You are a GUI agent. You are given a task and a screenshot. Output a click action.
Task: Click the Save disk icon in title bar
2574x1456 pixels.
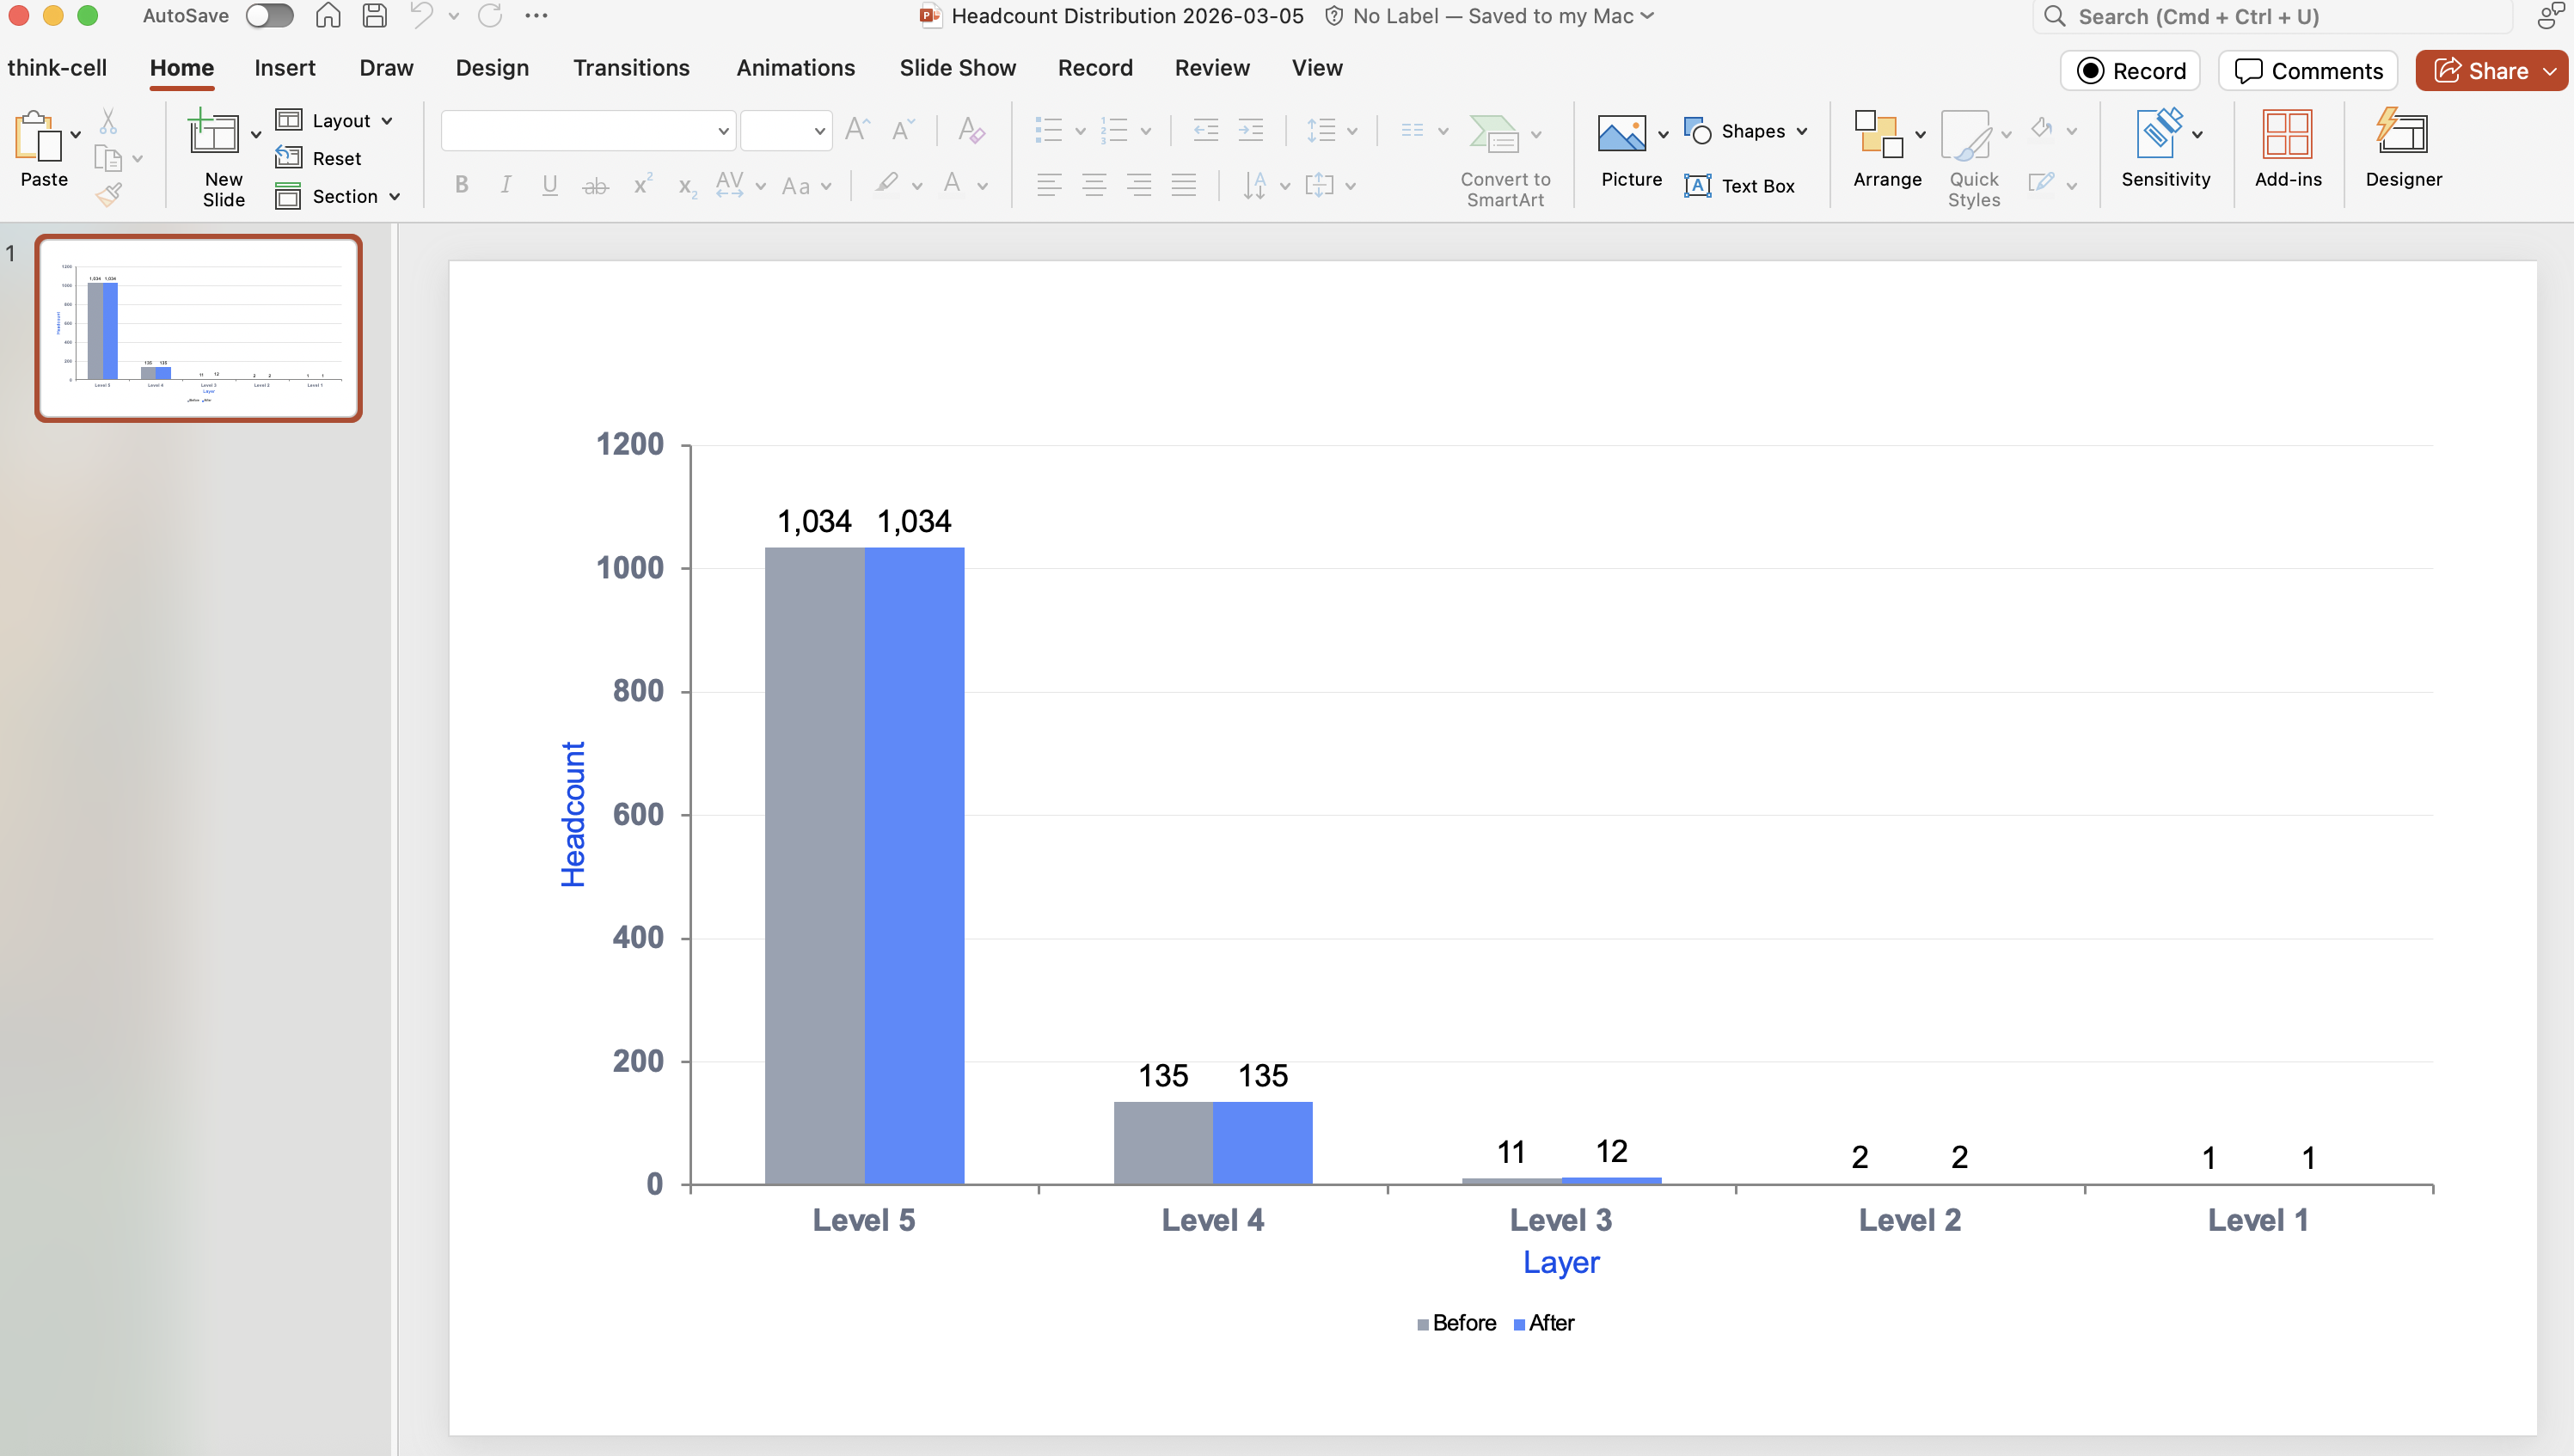pos(374,16)
